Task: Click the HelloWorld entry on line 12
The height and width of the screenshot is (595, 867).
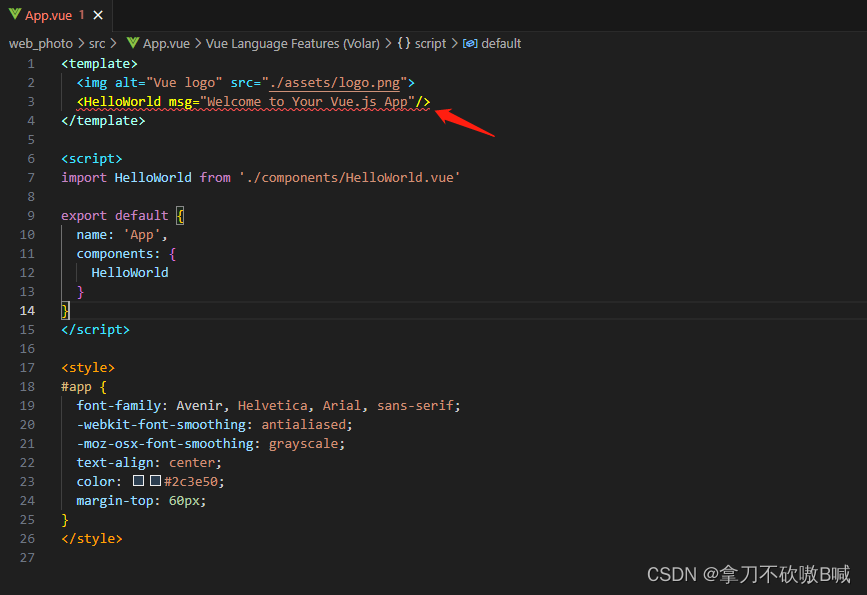Action: coord(130,273)
